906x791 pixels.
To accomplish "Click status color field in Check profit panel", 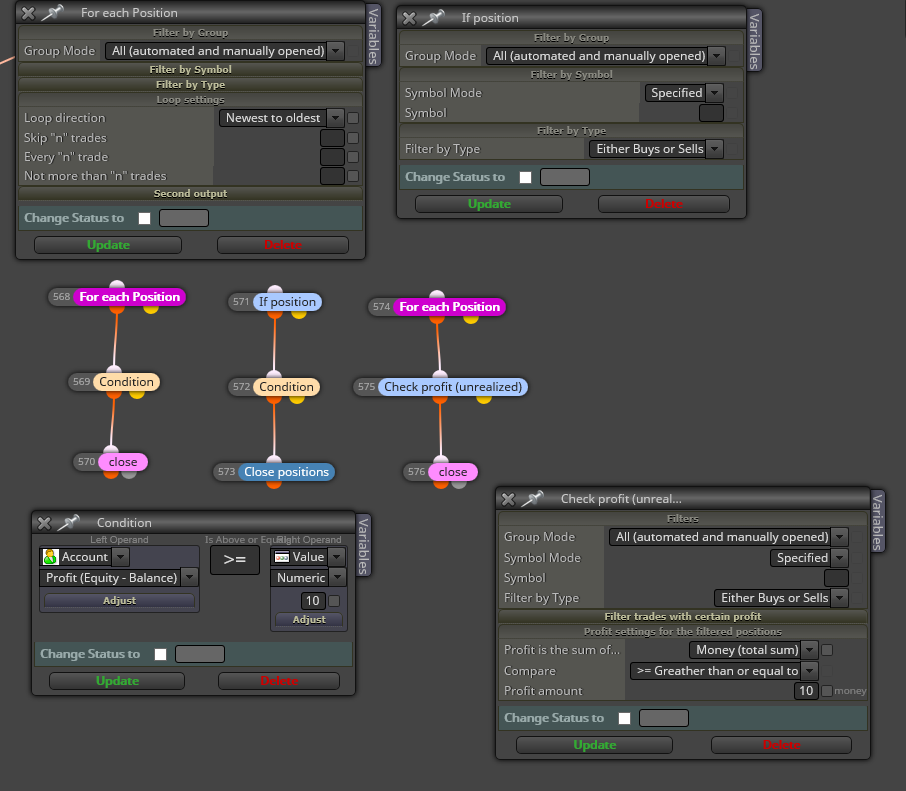I will pos(664,718).
